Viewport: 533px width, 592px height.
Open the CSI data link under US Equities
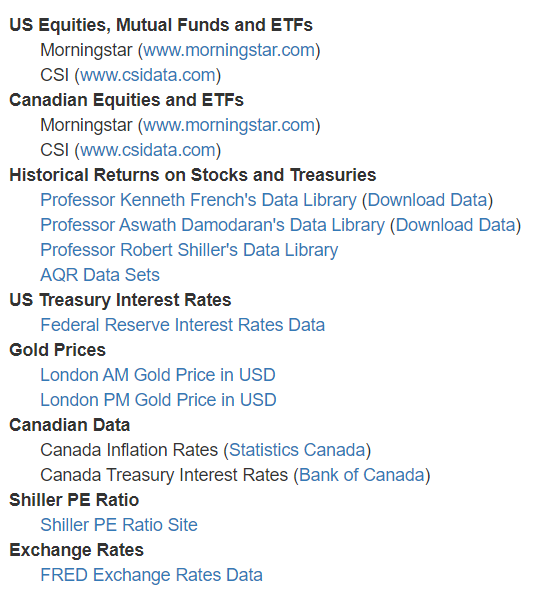(x=148, y=75)
